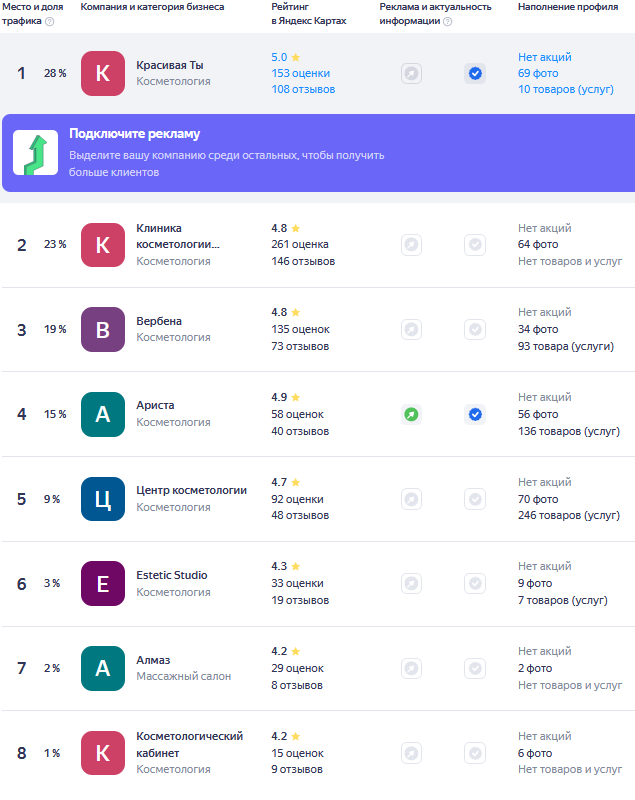Click the grey verified checkmark for Estetic Studio
The height and width of the screenshot is (800, 635).
click(475, 583)
